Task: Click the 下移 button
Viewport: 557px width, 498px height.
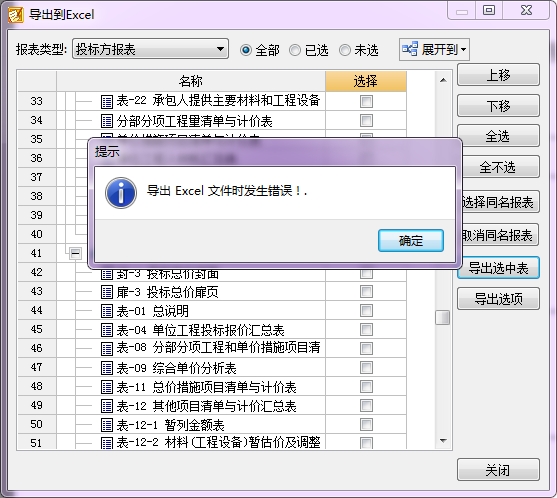Action: [x=498, y=105]
